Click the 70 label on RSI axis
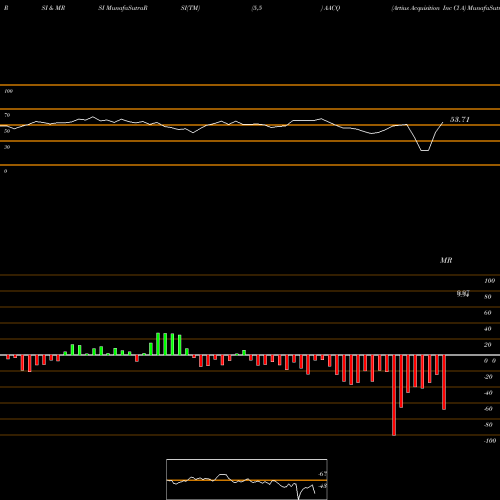This screenshot has width=500, height=500. click(x=7, y=115)
